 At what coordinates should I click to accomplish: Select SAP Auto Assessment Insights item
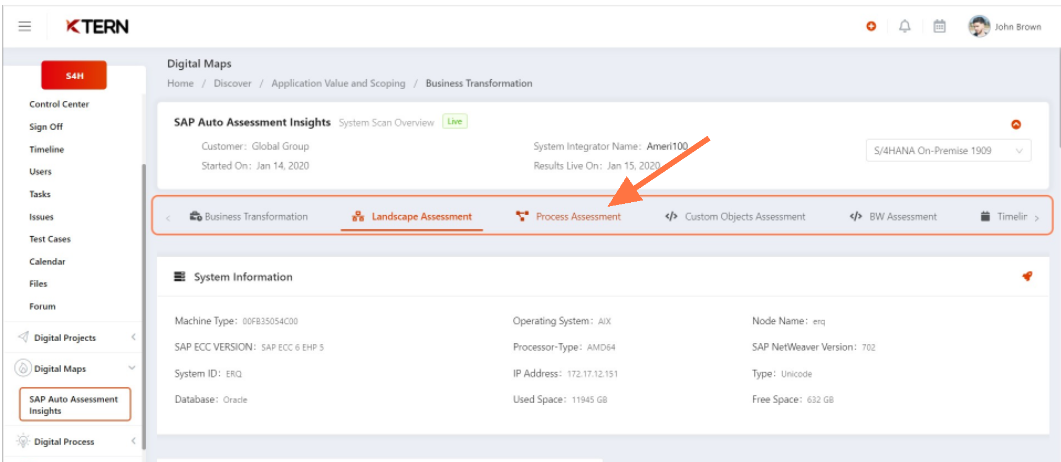point(74,405)
